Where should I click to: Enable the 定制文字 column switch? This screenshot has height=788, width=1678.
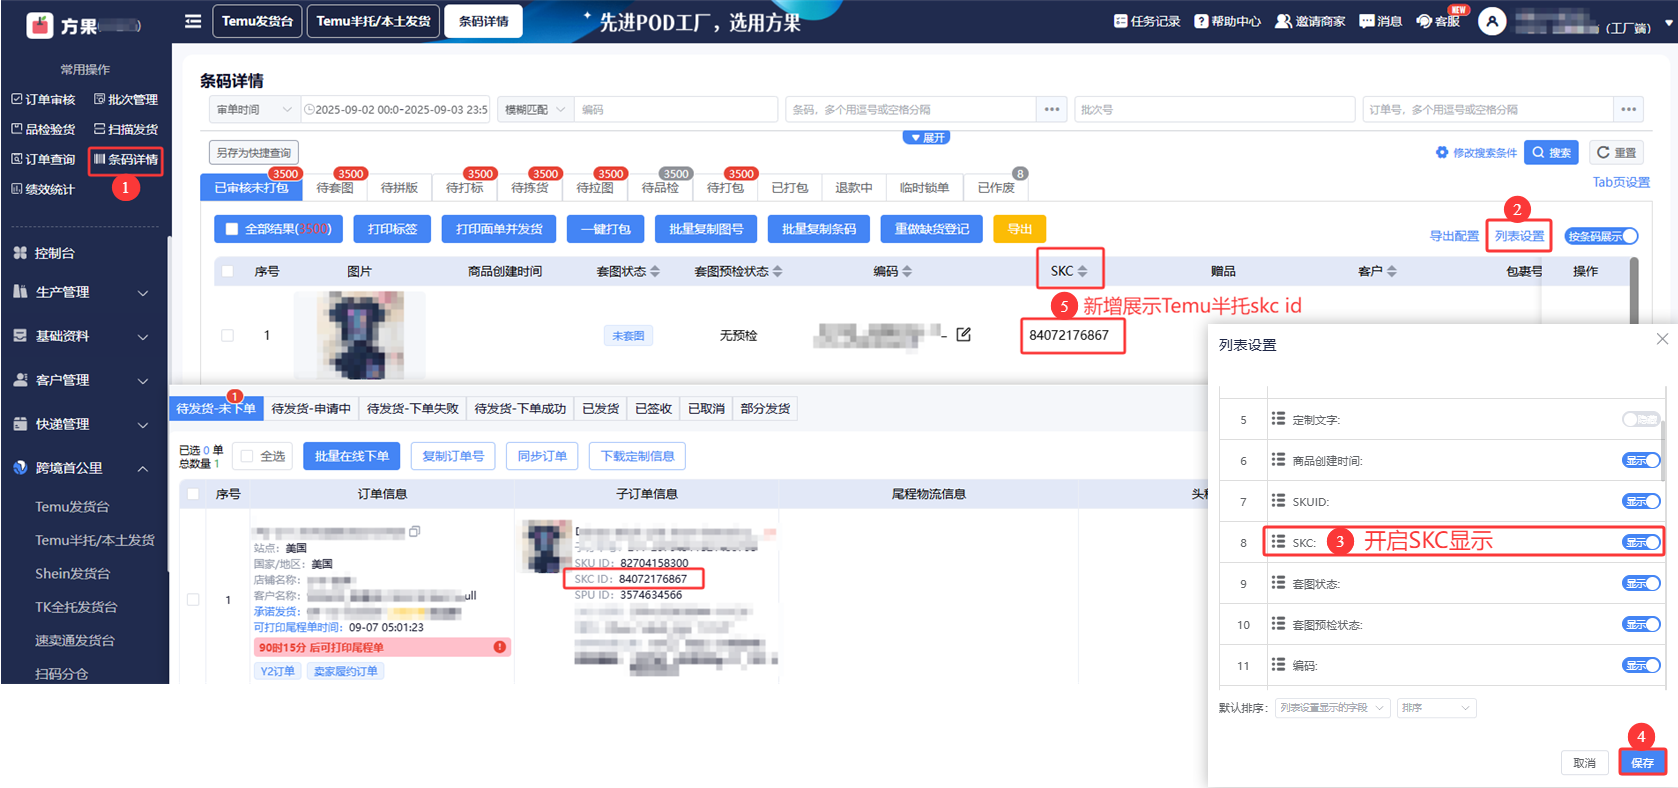point(1641,419)
